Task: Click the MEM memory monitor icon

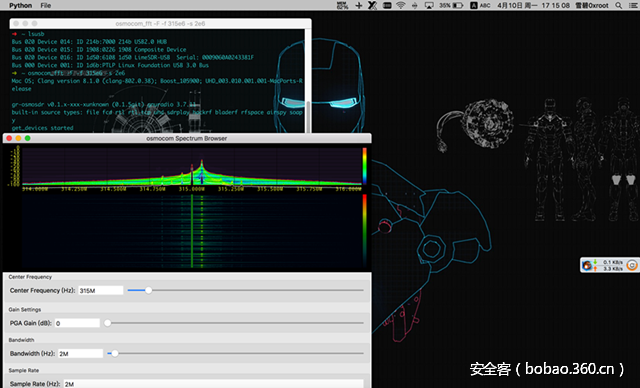Action: coord(342,5)
